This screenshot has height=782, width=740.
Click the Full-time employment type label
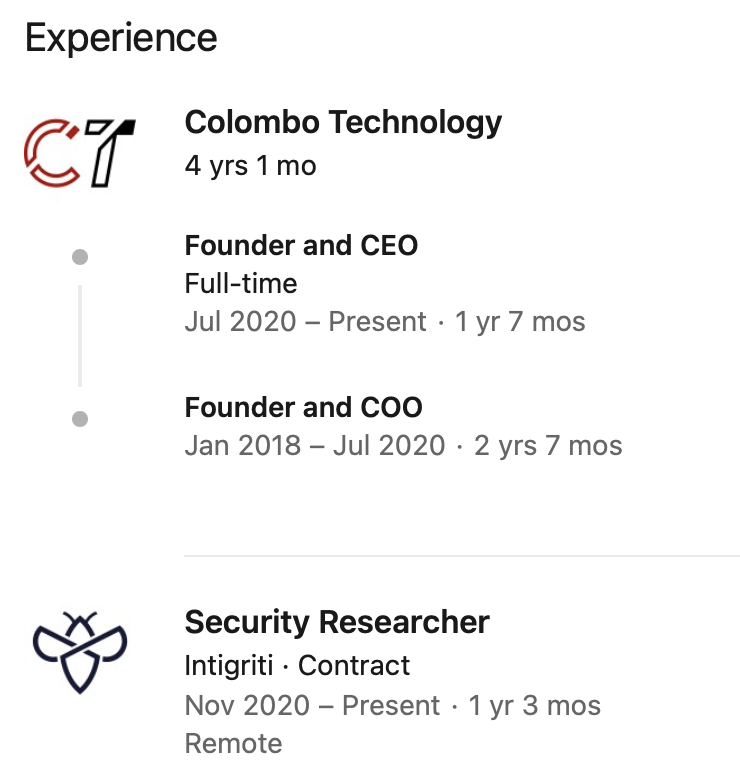(x=241, y=284)
